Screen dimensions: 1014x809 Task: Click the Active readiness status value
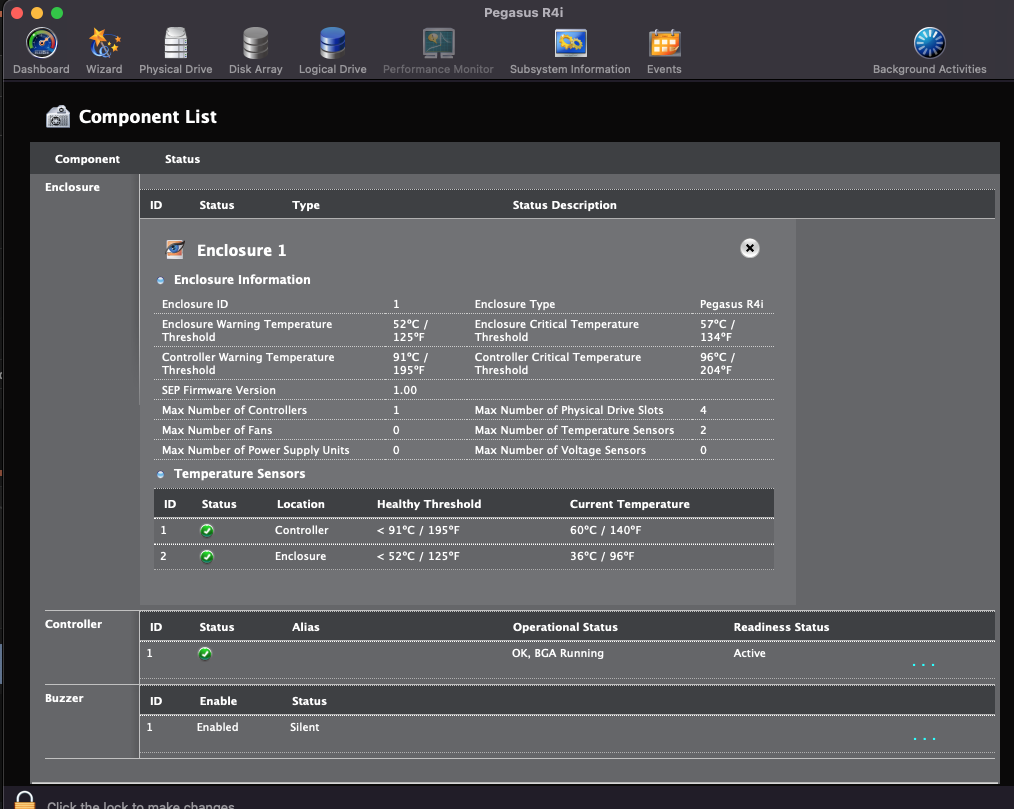(749, 653)
